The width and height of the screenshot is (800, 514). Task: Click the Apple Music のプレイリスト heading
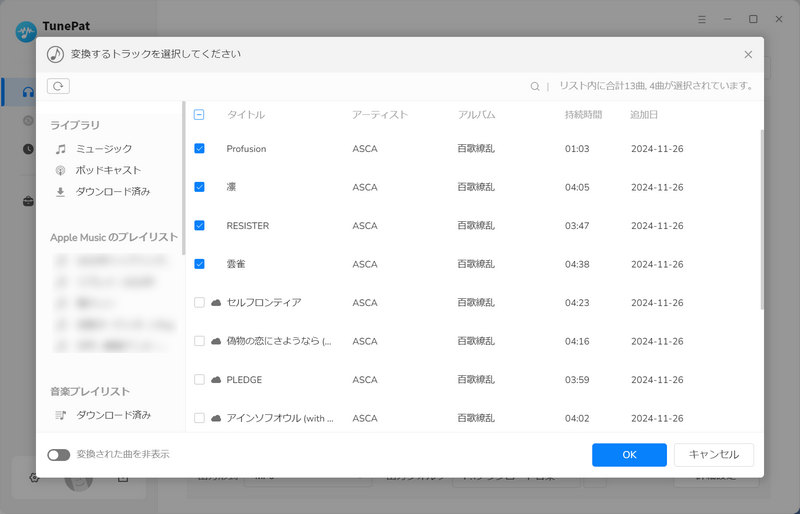[114, 237]
